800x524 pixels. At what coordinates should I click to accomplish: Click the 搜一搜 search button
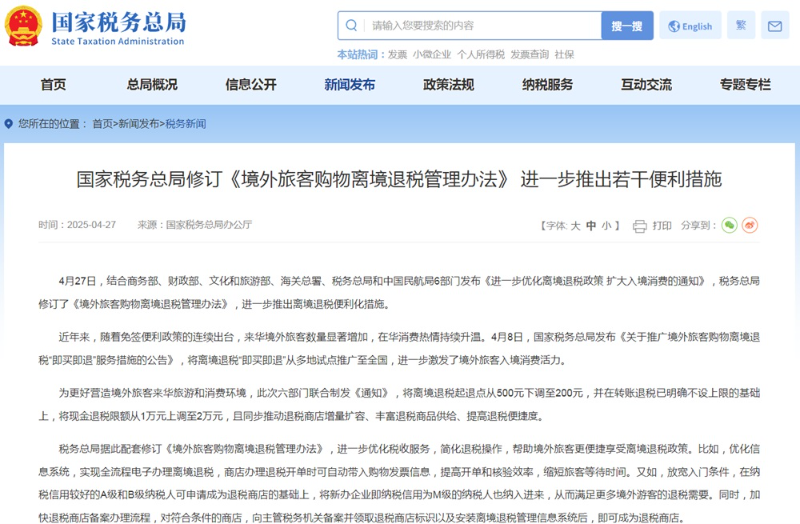(627, 26)
